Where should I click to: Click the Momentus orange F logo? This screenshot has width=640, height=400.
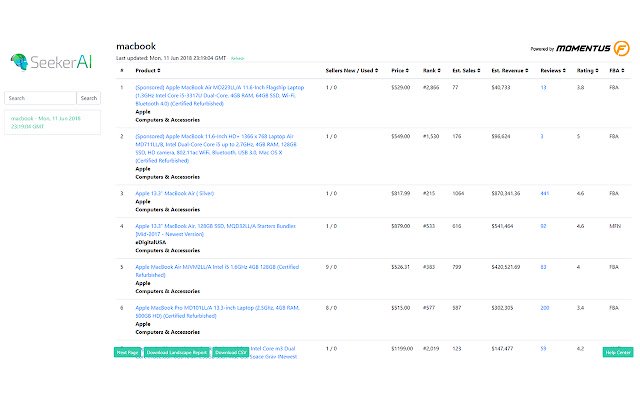pyautogui.click(x=622, y=48)
